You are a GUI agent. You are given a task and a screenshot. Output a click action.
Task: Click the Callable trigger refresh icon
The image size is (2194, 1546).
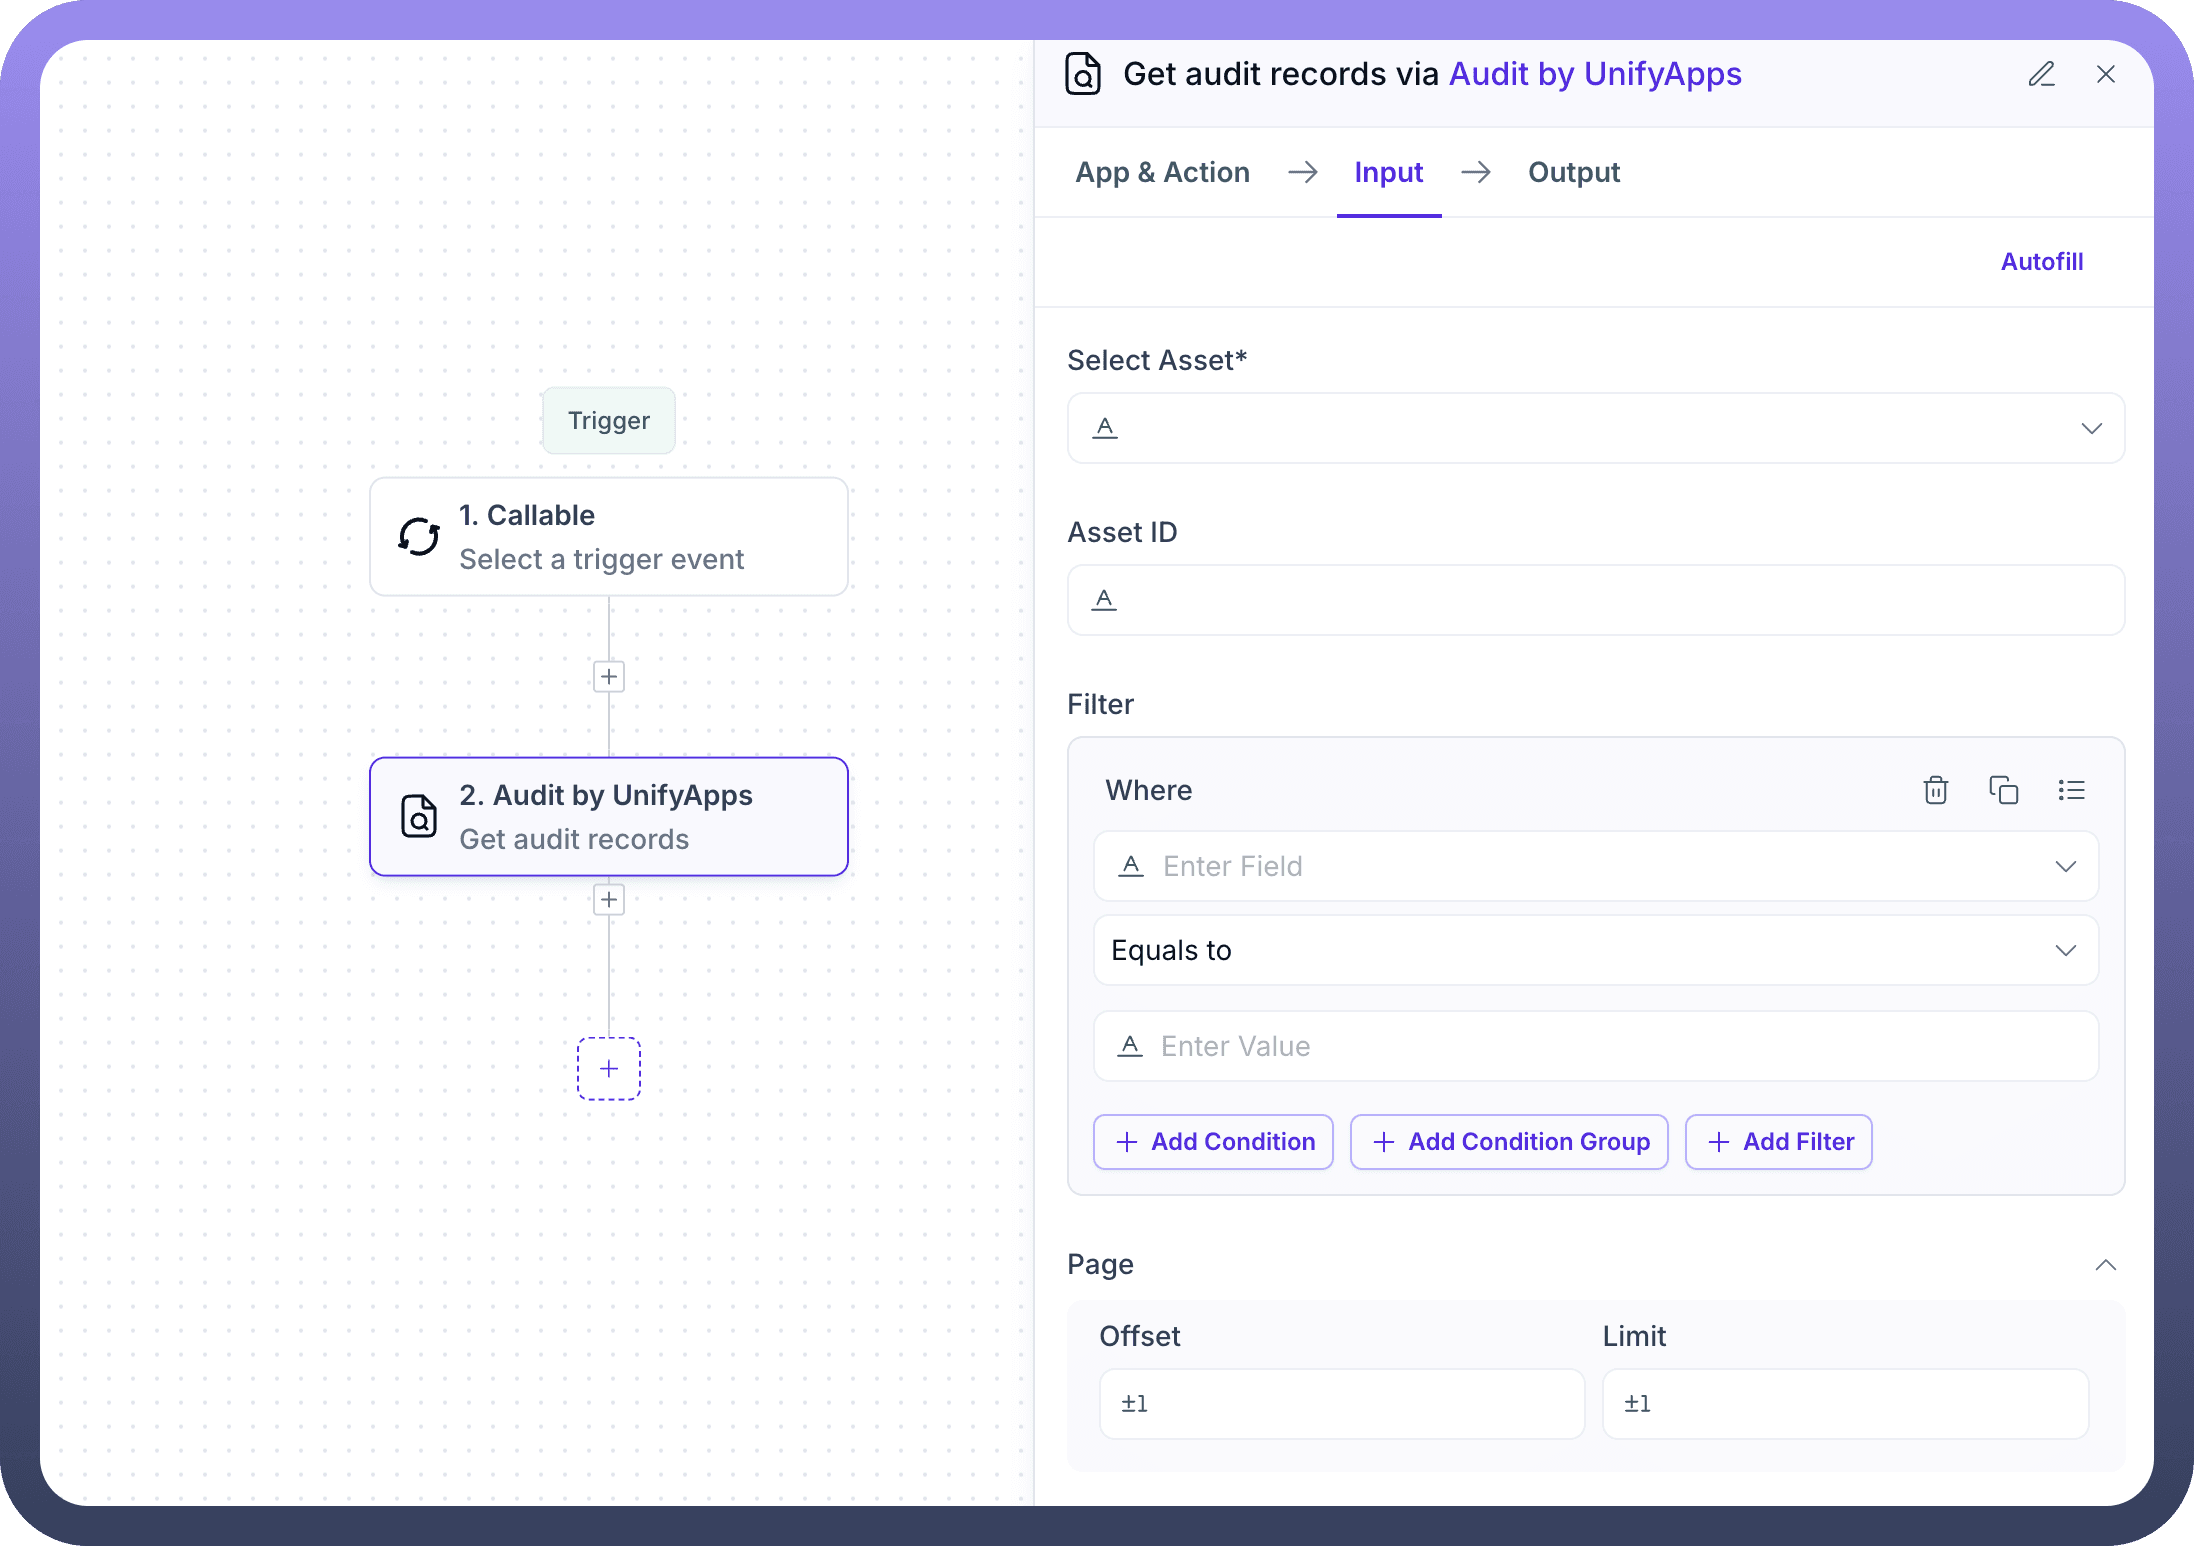pyautogui.click(x=419, y=537)
